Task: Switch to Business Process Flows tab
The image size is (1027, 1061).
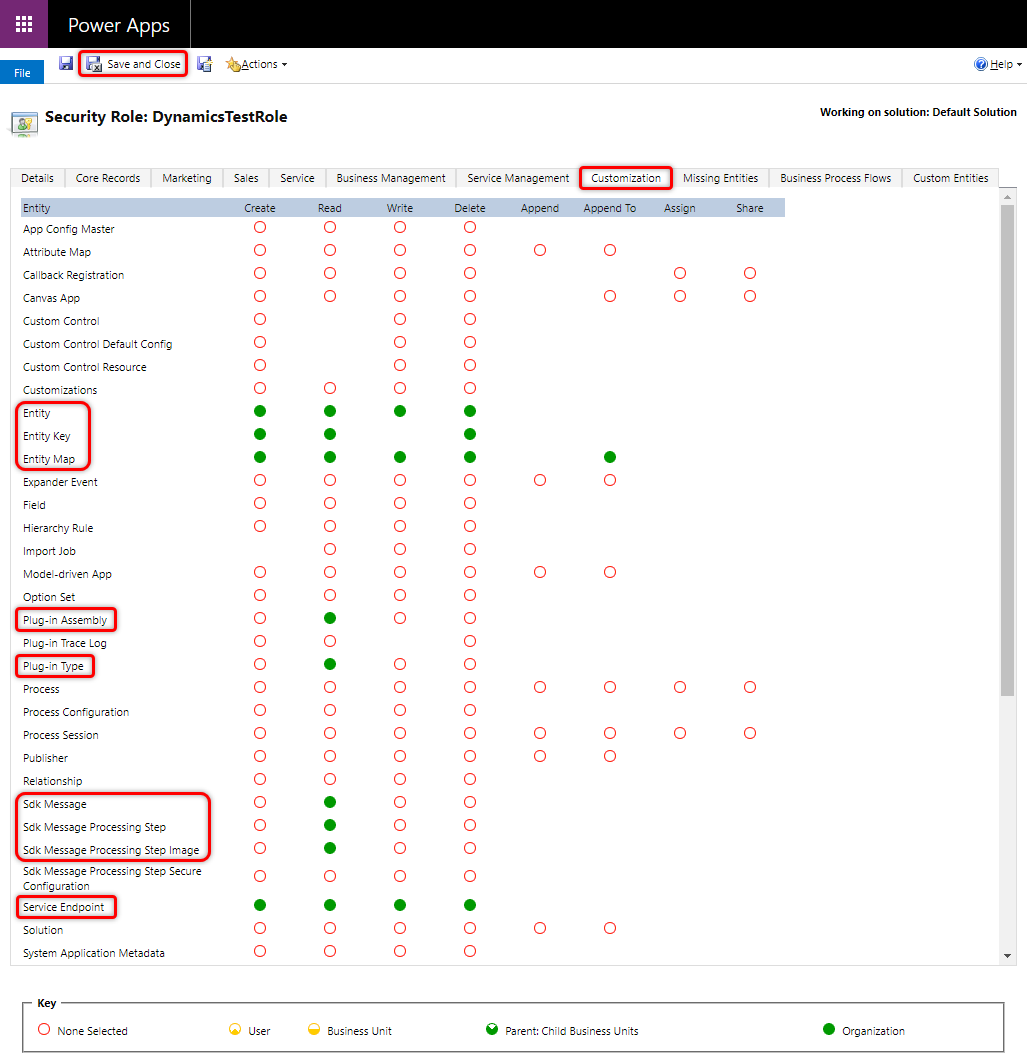Action: point(836,178)
